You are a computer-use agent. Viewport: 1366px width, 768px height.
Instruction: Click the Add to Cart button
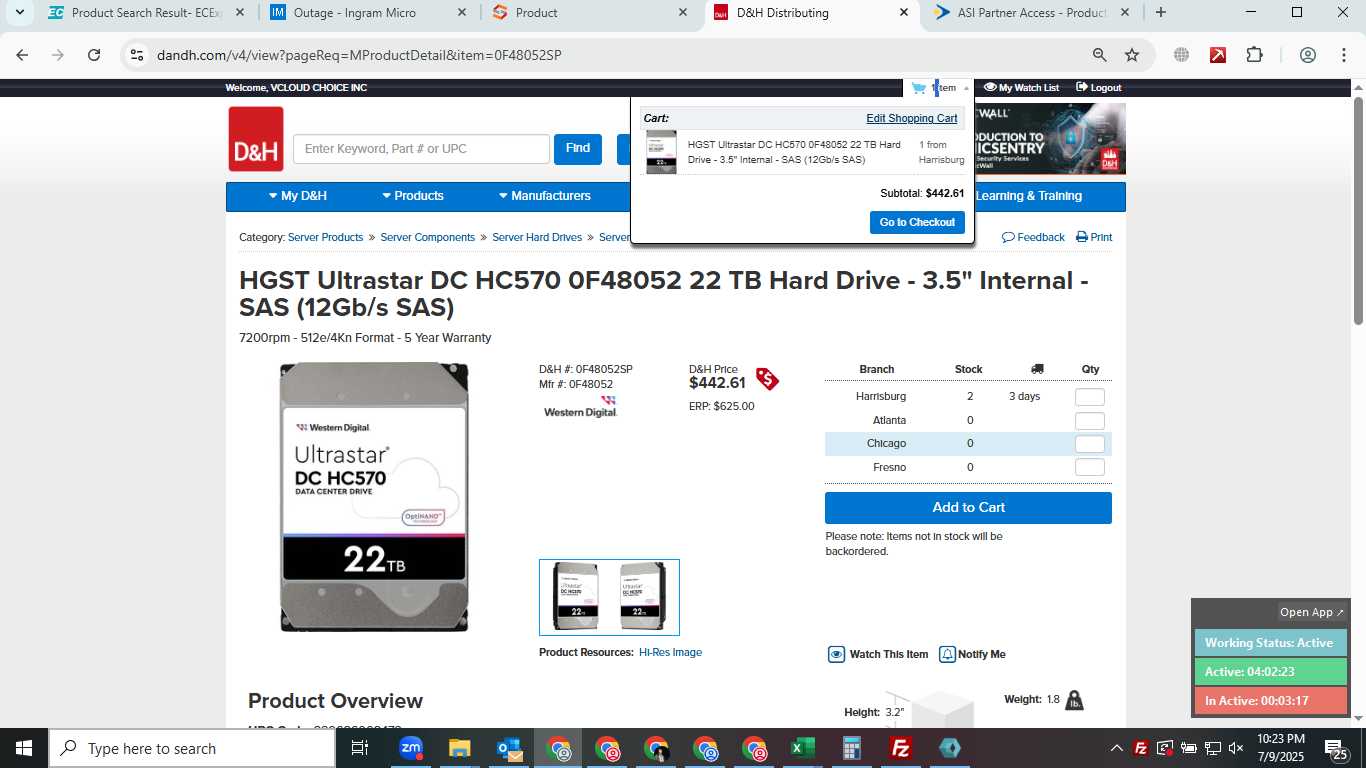(x=968, y=507)
